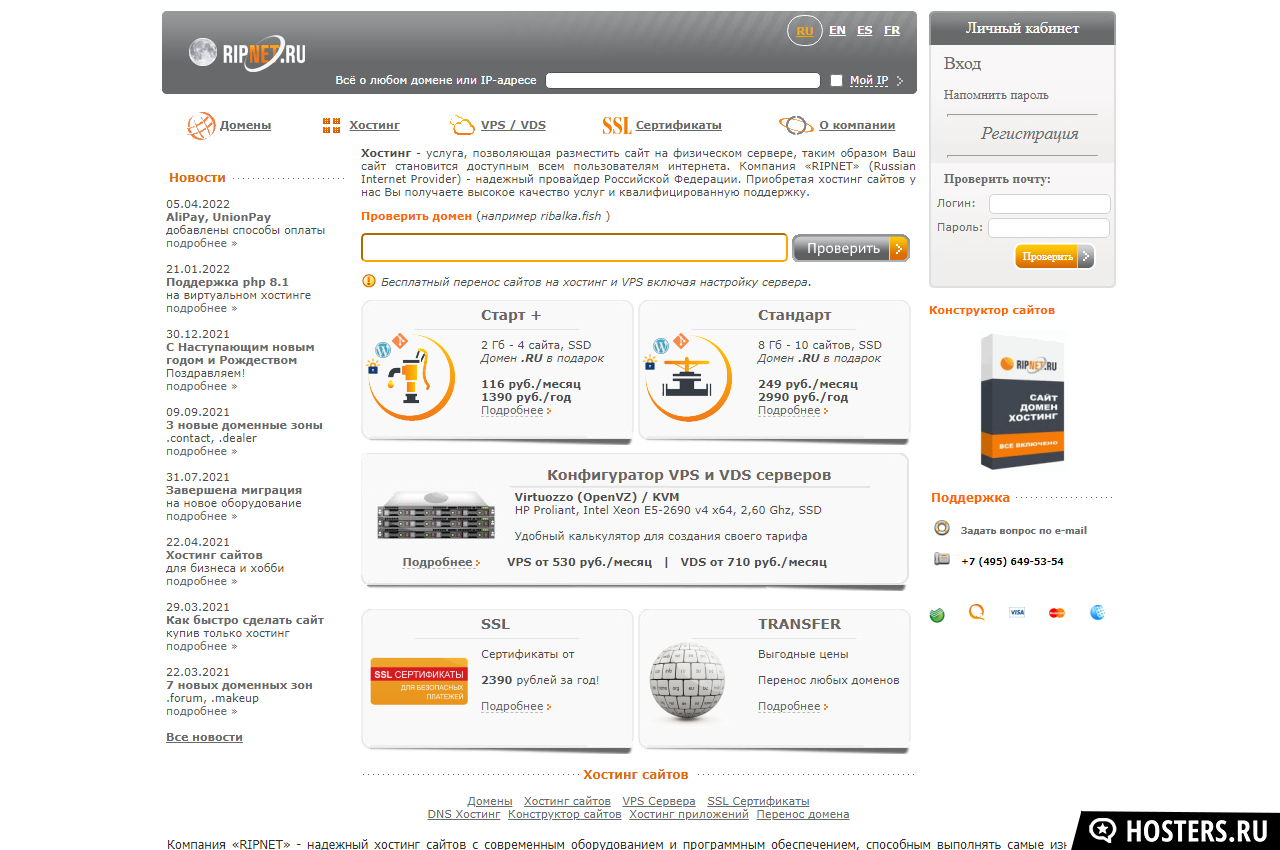Click the orange arrow on the Проверить domain button
The image size is (1280, 850).
[x=898, y=248]
